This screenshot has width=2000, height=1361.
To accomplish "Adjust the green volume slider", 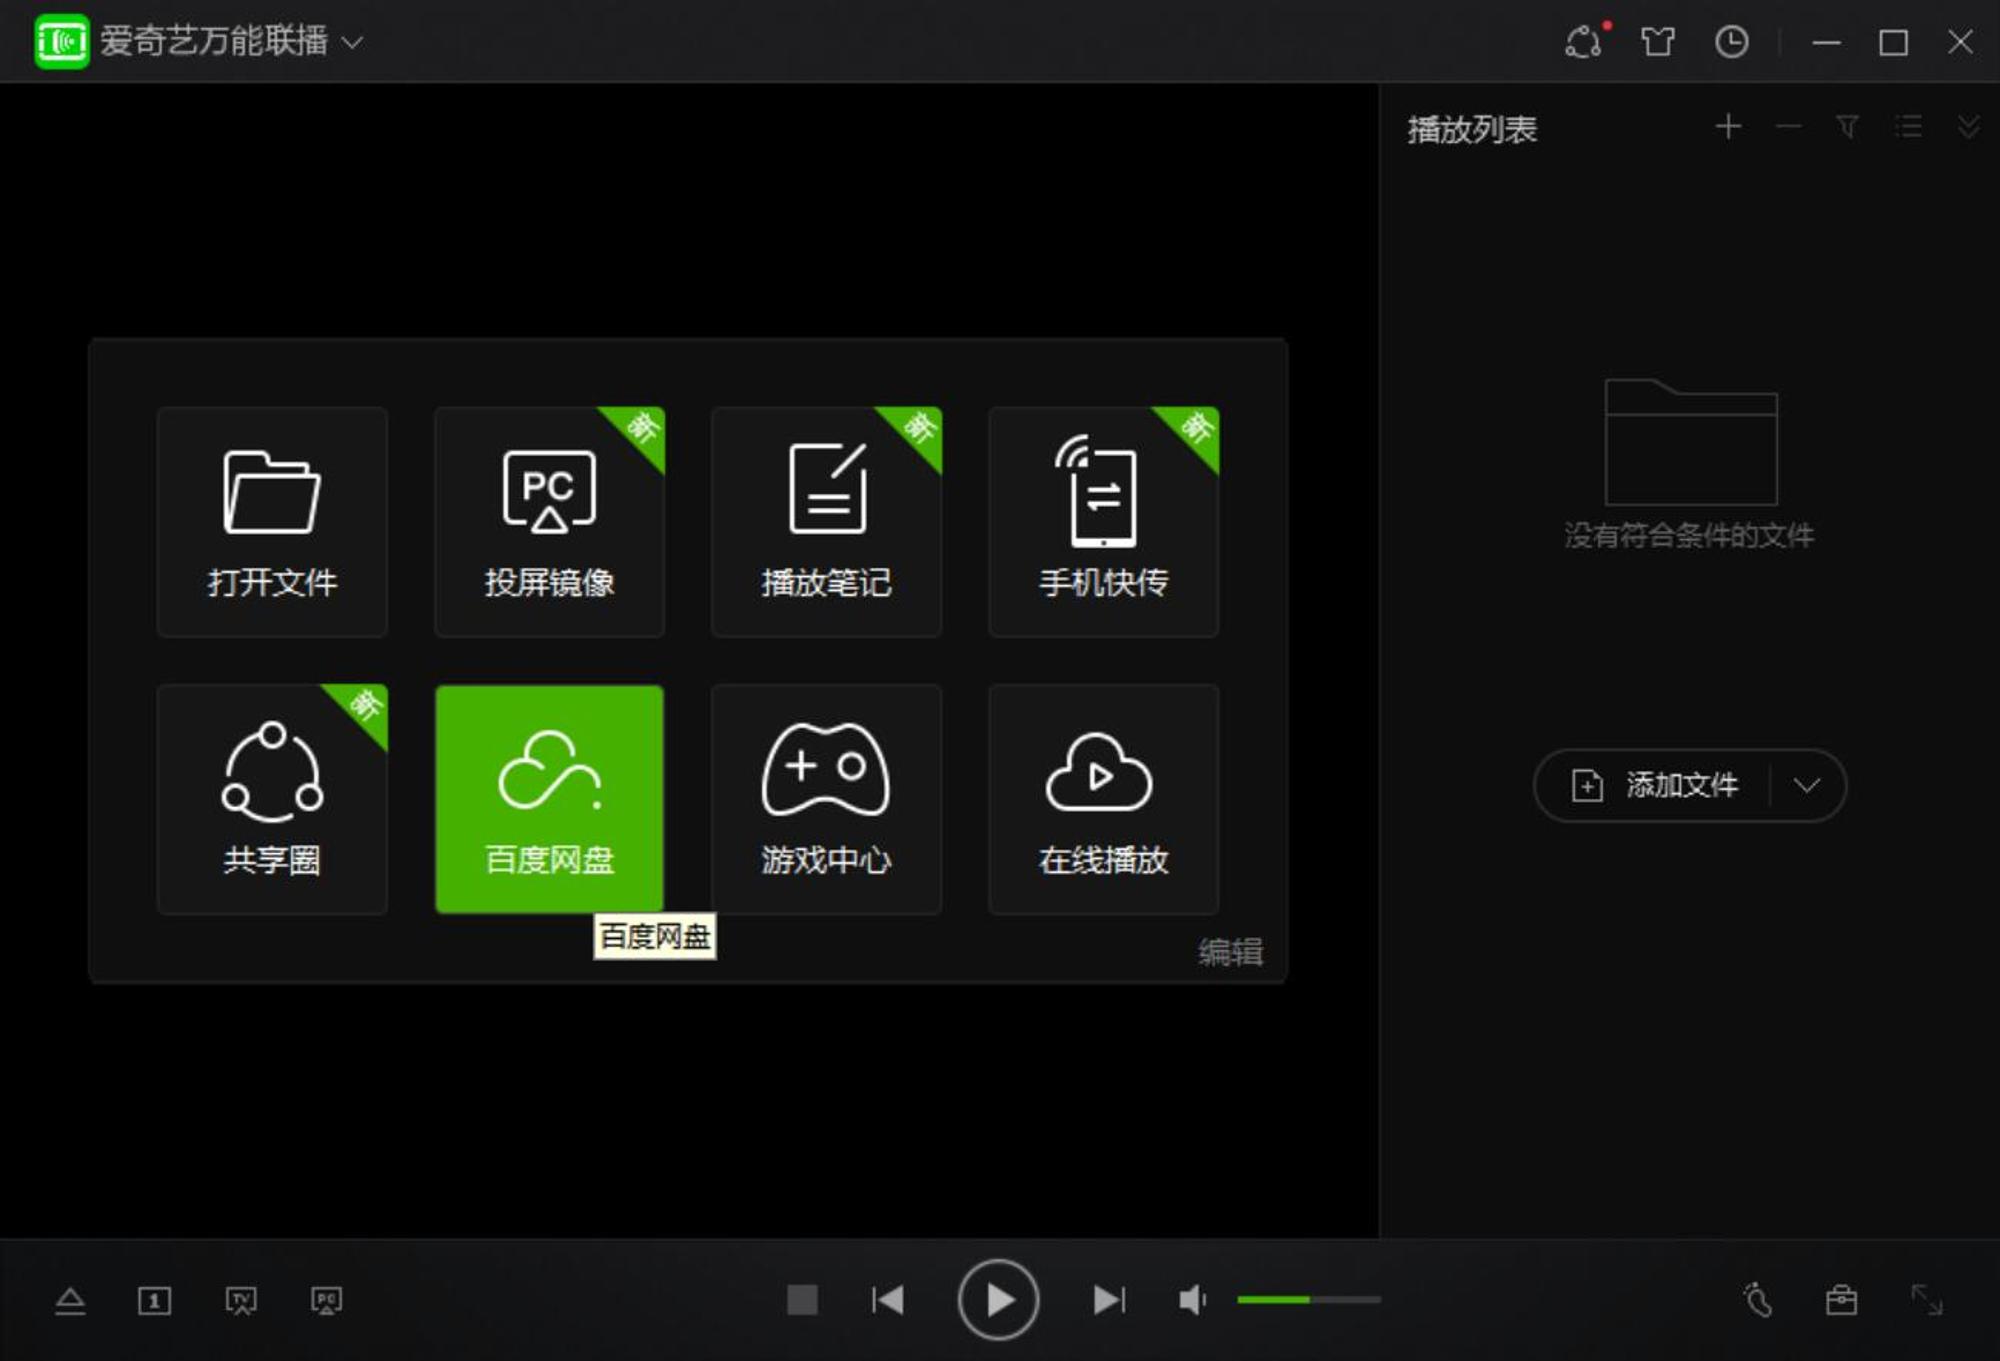I will [1309, 1300].
